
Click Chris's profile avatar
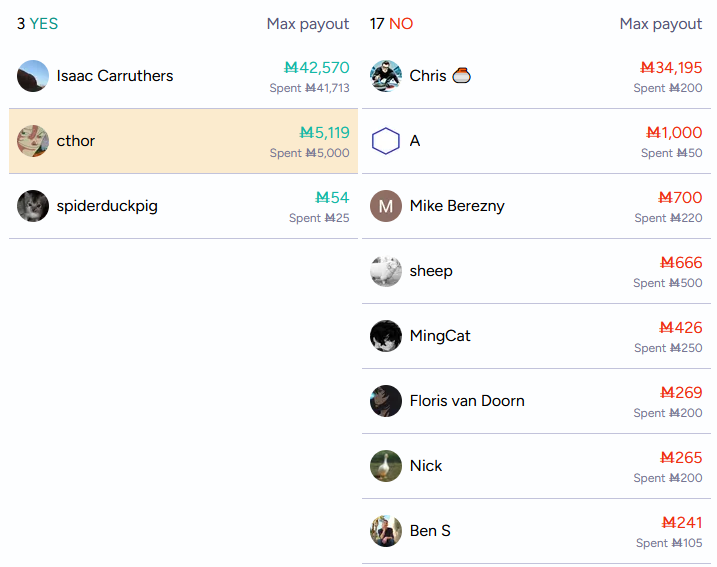(x=386, y=76)
